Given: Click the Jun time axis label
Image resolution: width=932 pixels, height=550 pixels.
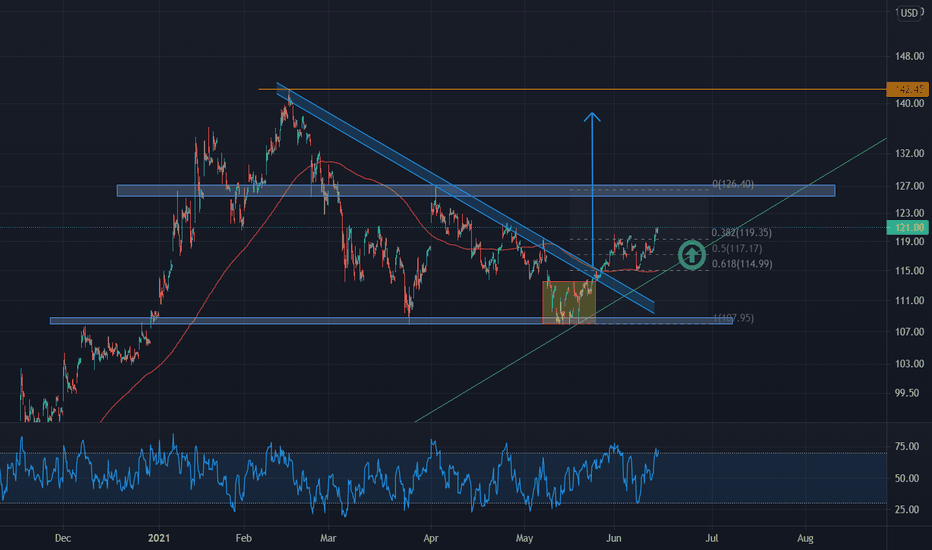Looking at the screenshot, I should pos(613,538).
